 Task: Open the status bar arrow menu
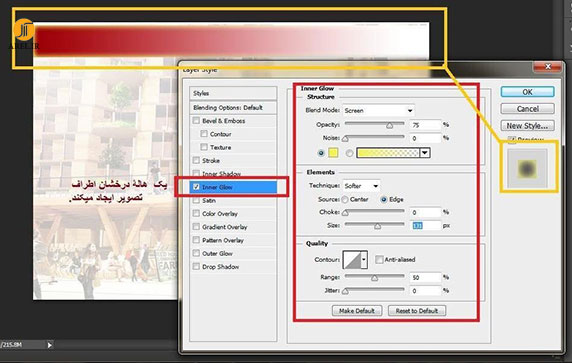(50, 344)
